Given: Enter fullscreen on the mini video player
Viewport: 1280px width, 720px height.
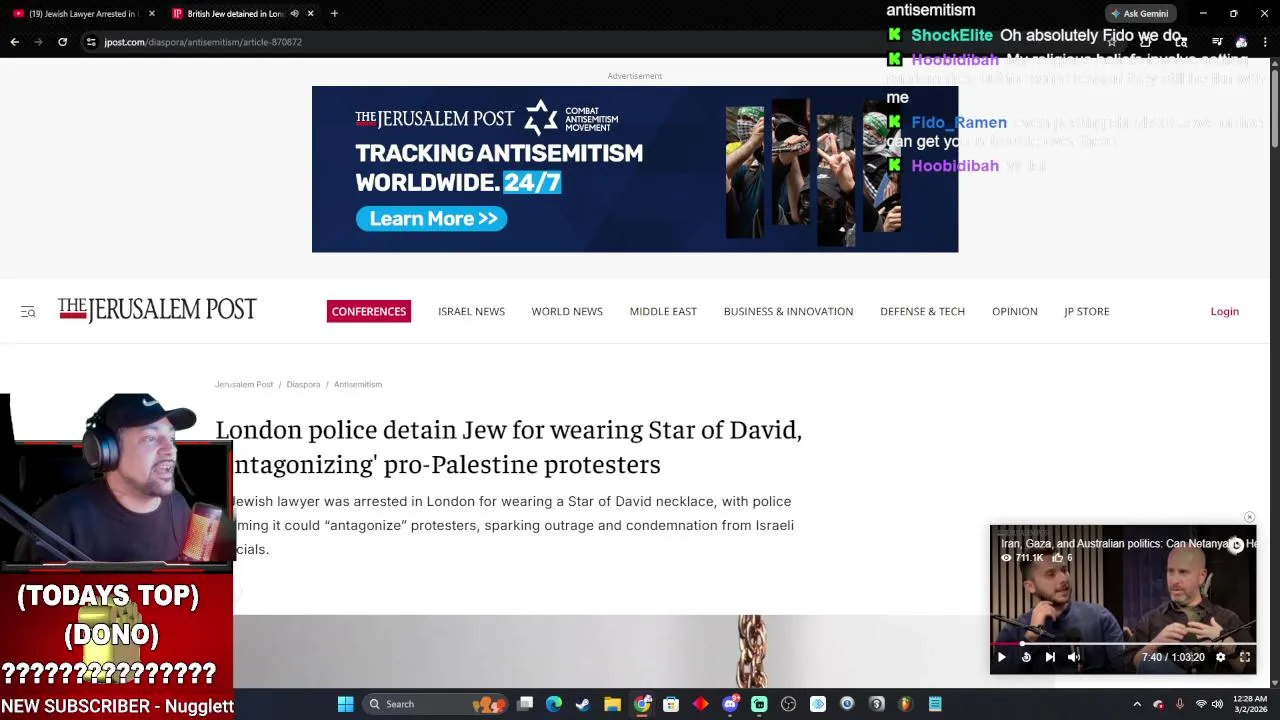Looking at the screenshot, I should tap(1245, 657).
